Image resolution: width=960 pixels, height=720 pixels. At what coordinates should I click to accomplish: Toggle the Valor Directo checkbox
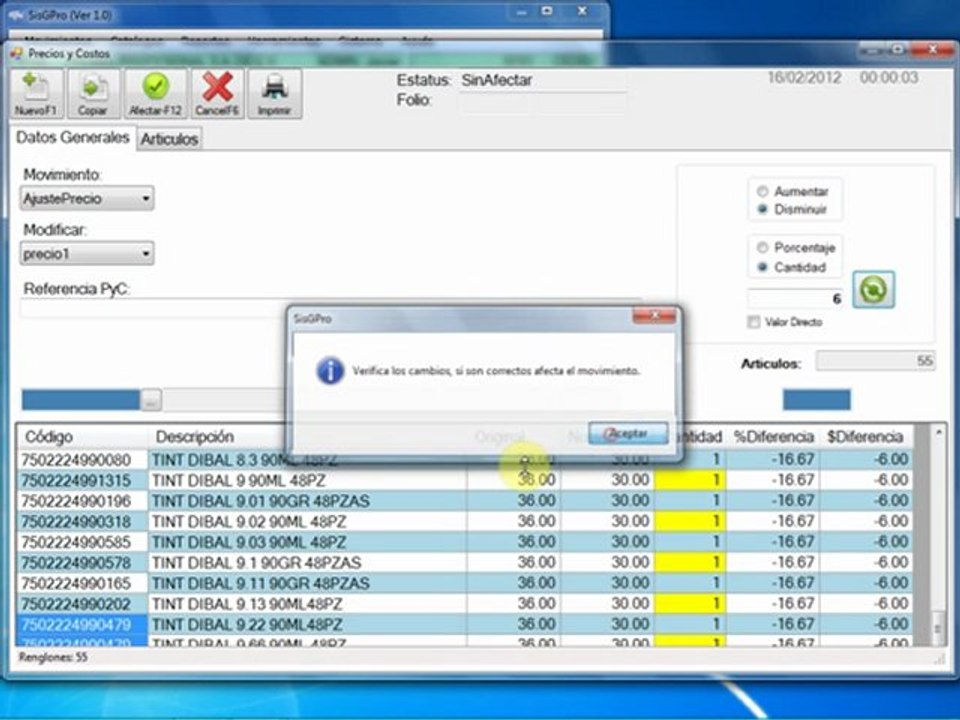tap(754, 322)
